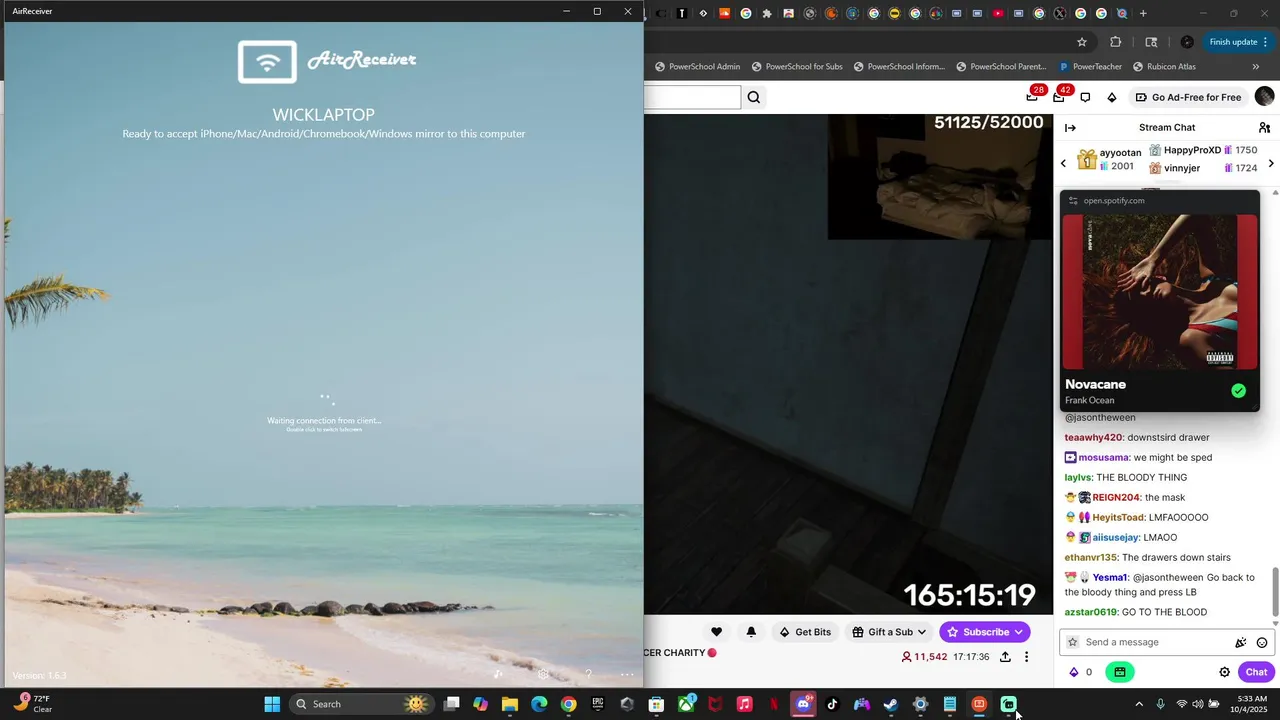Open the chat community users icon
1280x720 pixels.
[1264, 127]
